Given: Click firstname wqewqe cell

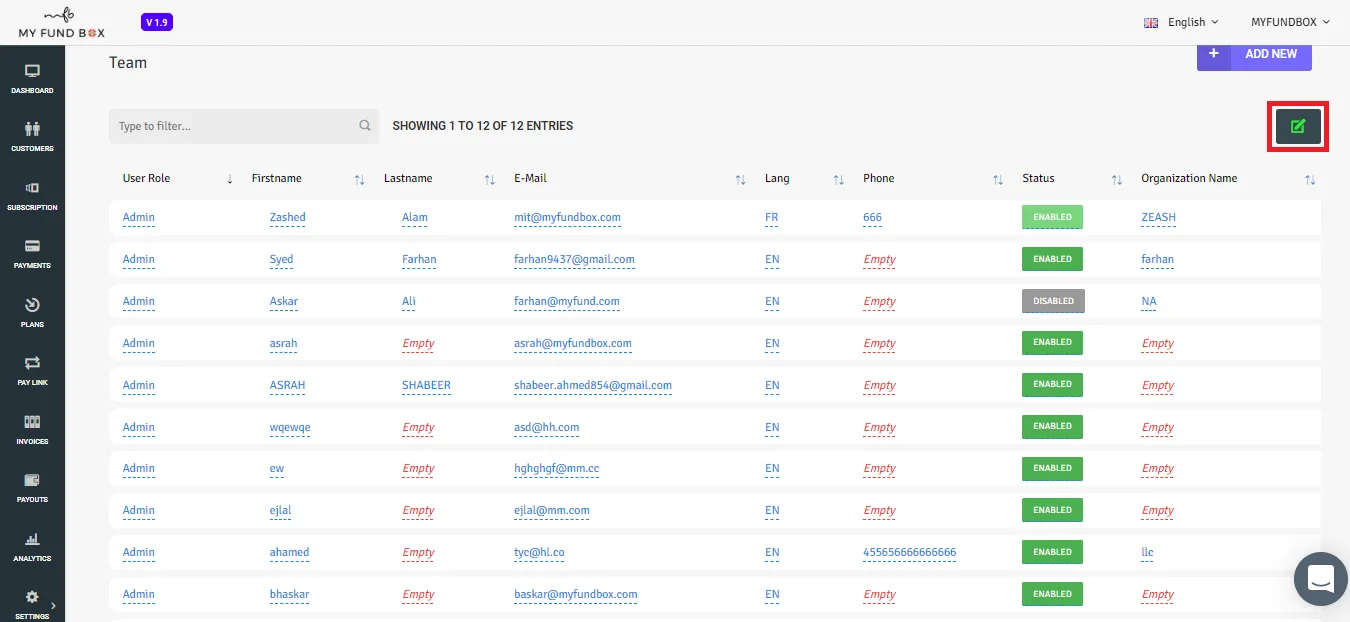Looking at the screenshot, I should 290,427.
